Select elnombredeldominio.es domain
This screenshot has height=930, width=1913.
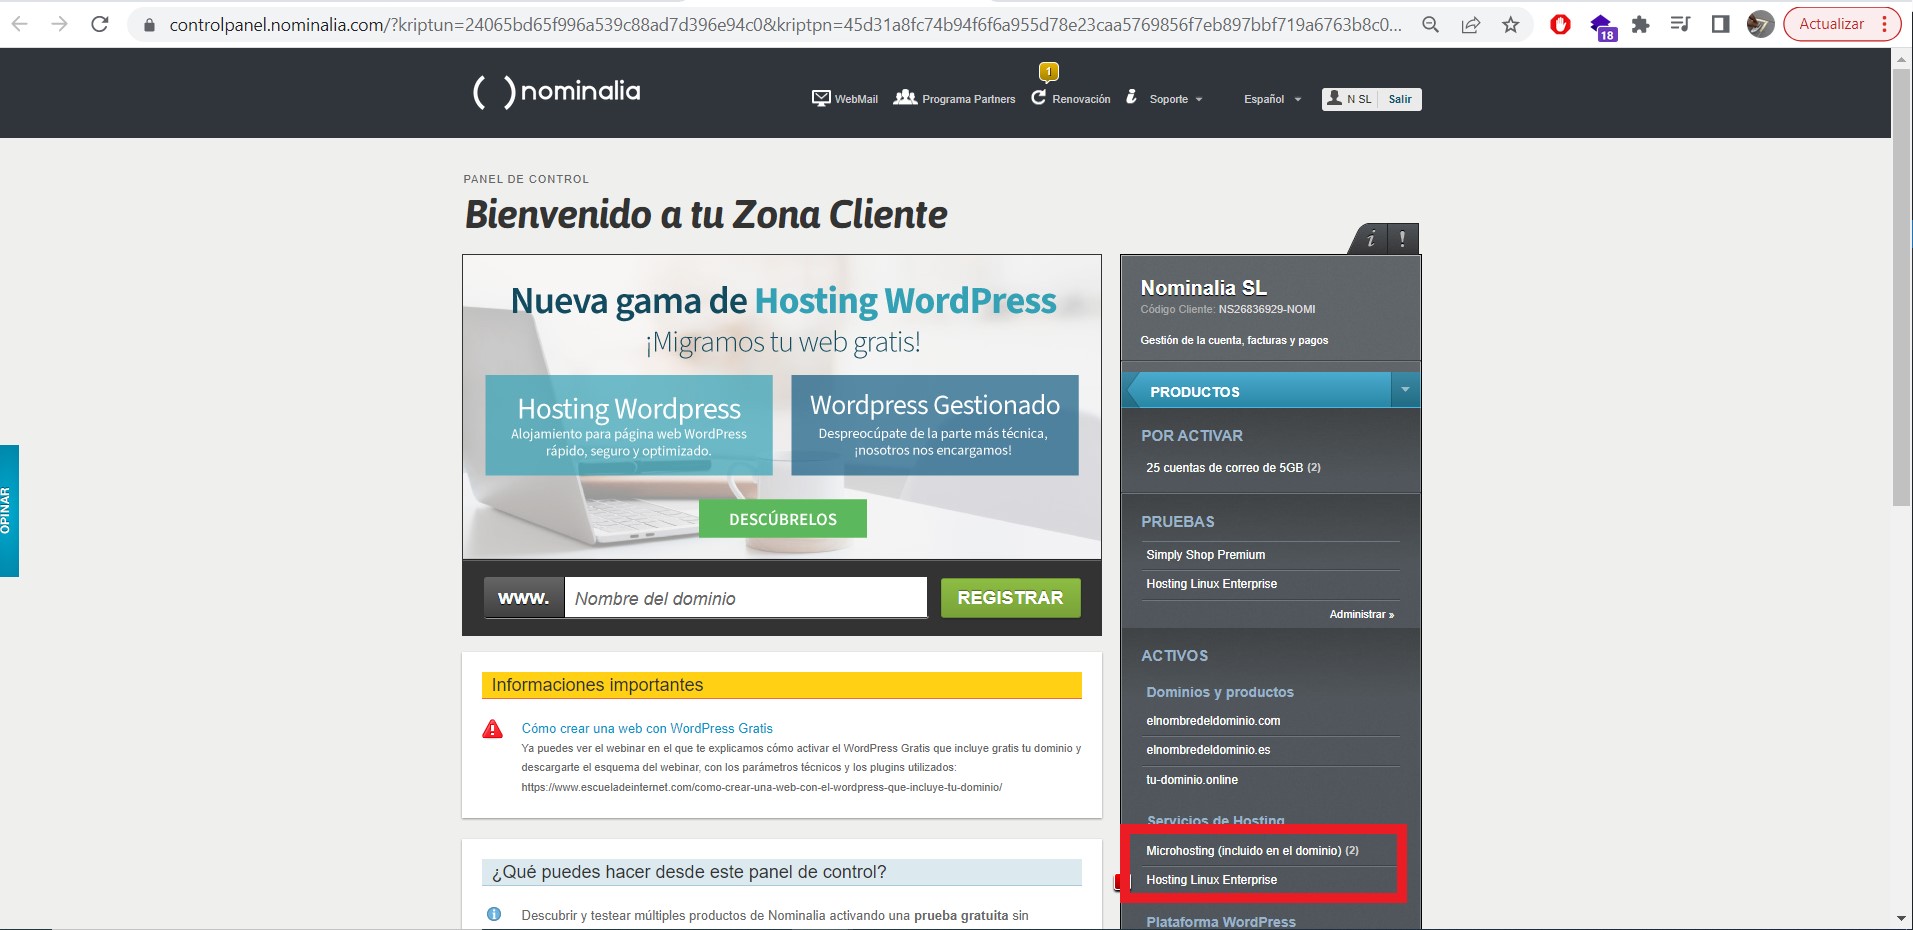[x=1208, y=750]
